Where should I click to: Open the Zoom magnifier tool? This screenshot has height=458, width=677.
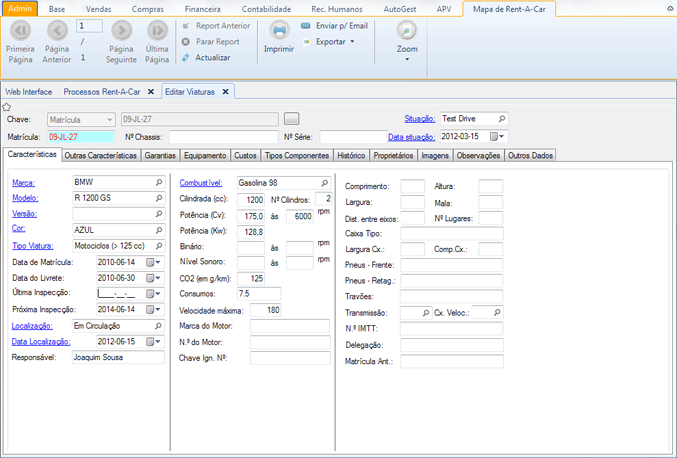407,30
